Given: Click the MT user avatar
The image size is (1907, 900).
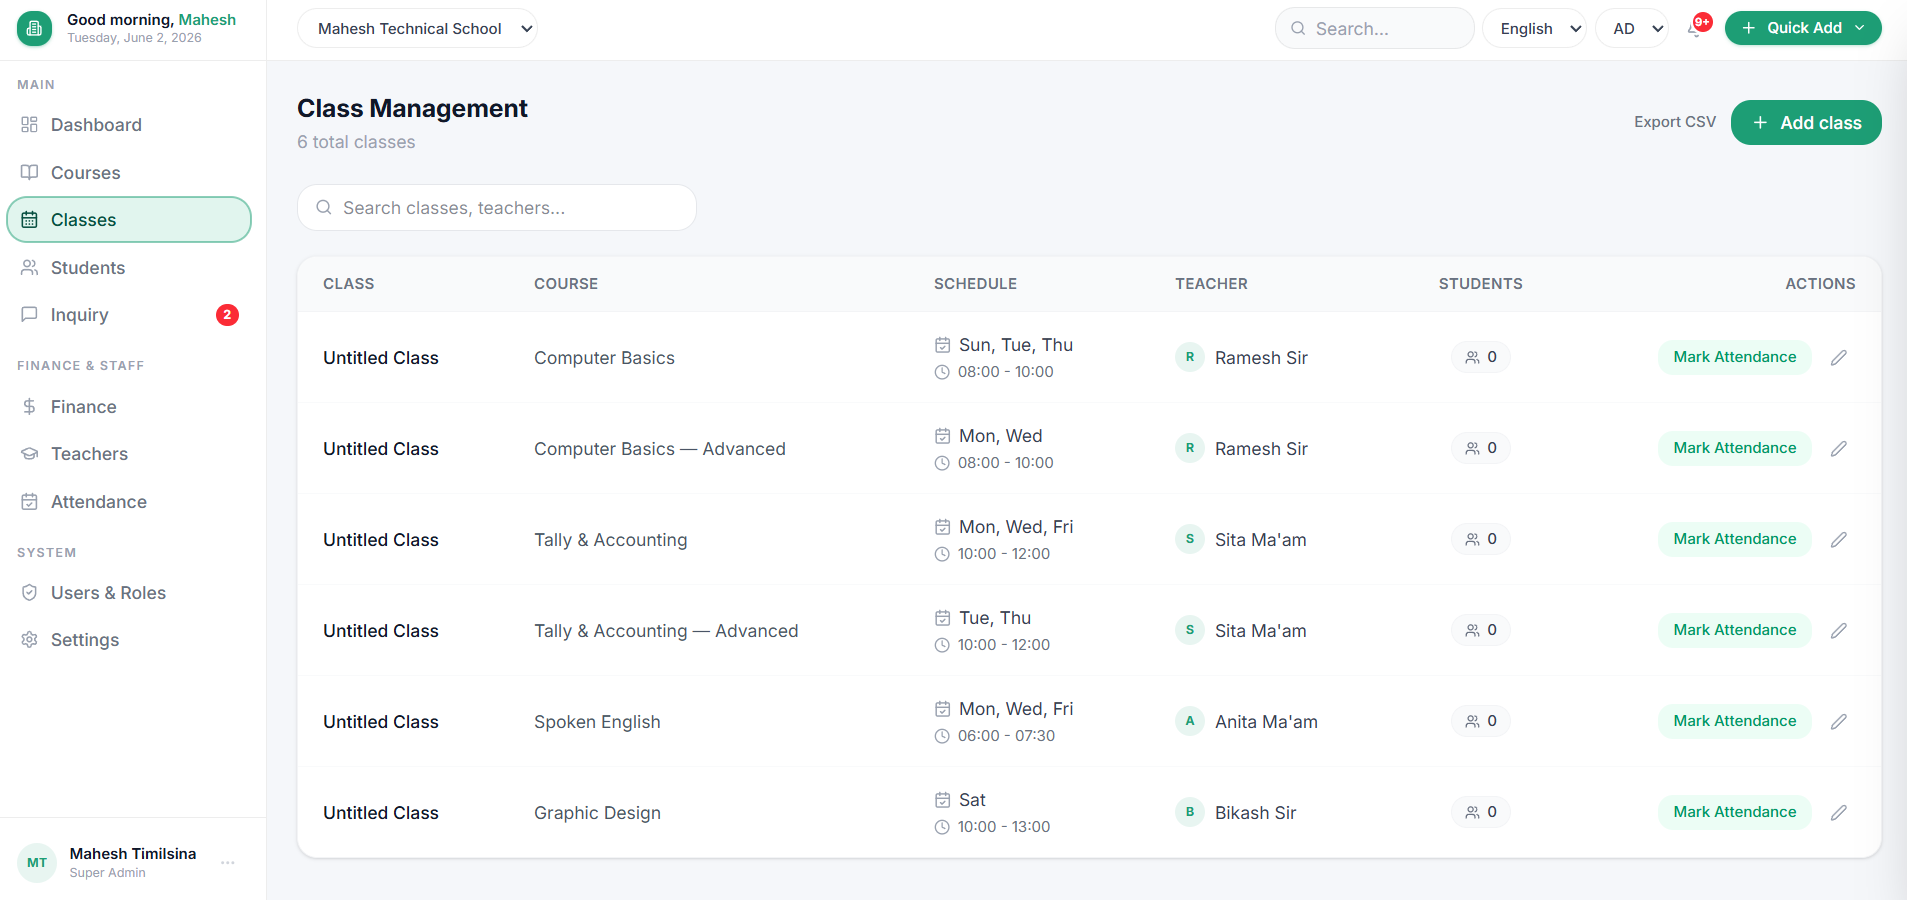Looking at the screenshot, I should (x=37, y=862).
